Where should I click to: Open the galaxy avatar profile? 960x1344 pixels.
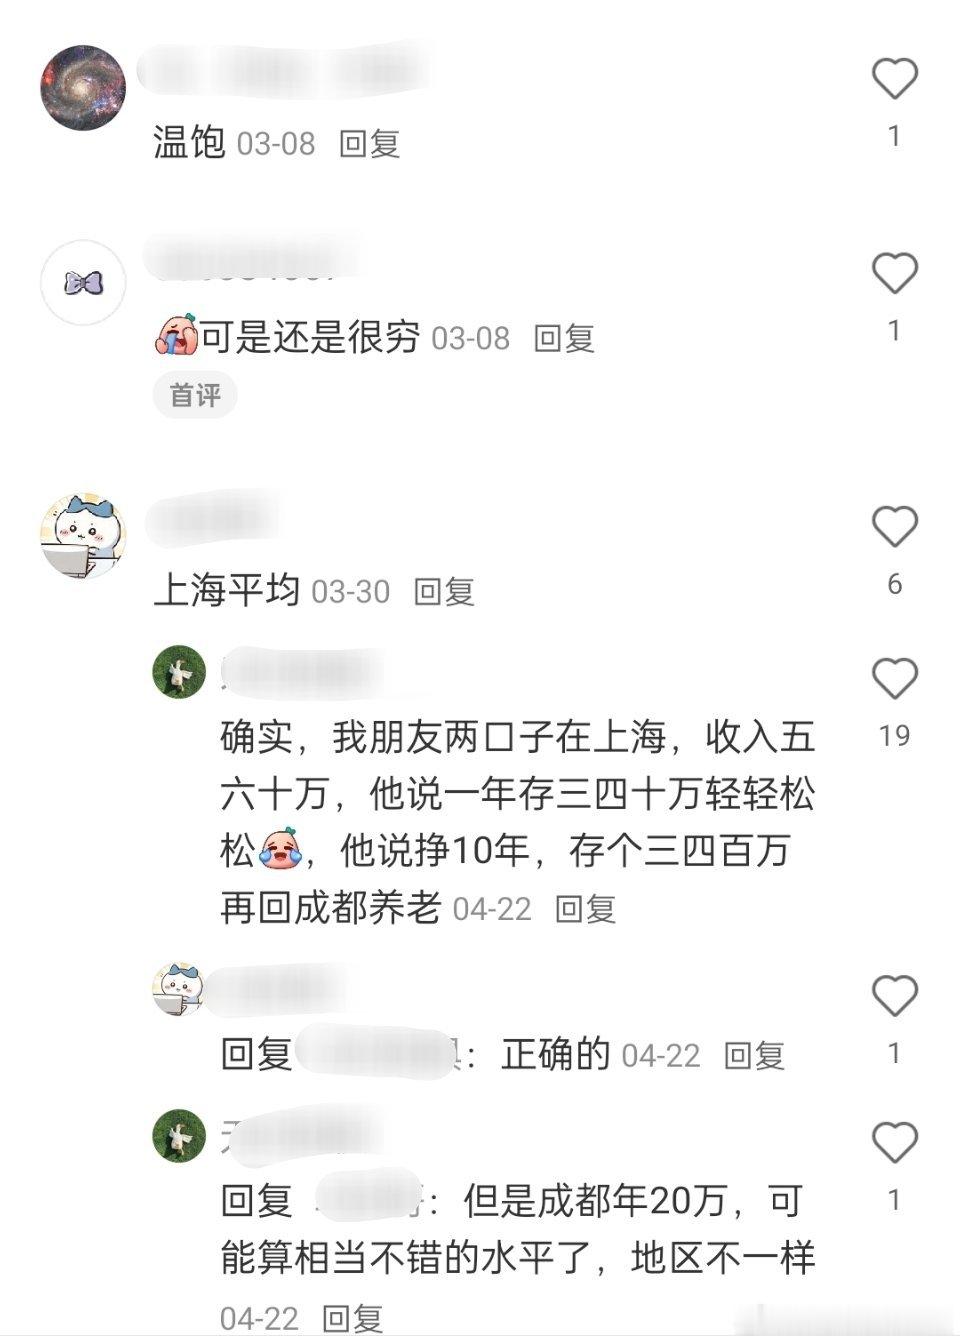[83, 87]
